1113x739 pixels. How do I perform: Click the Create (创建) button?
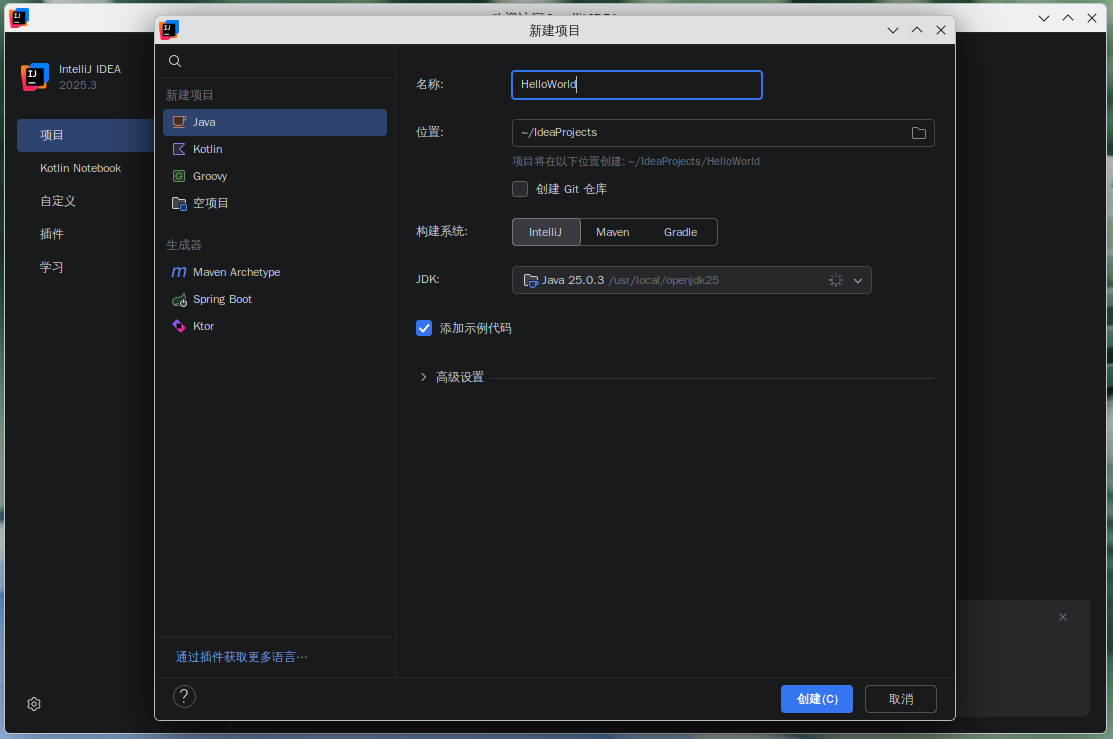[x=816, y=699]
